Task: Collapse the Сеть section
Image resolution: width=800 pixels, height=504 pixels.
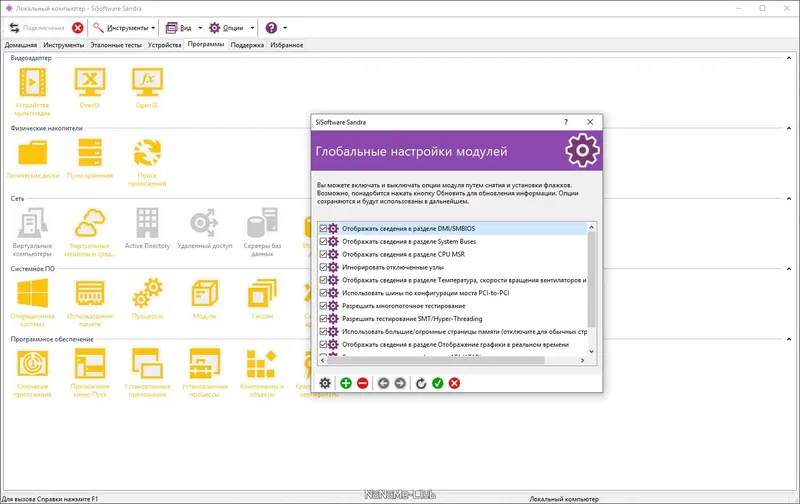Action: (789, 198)
